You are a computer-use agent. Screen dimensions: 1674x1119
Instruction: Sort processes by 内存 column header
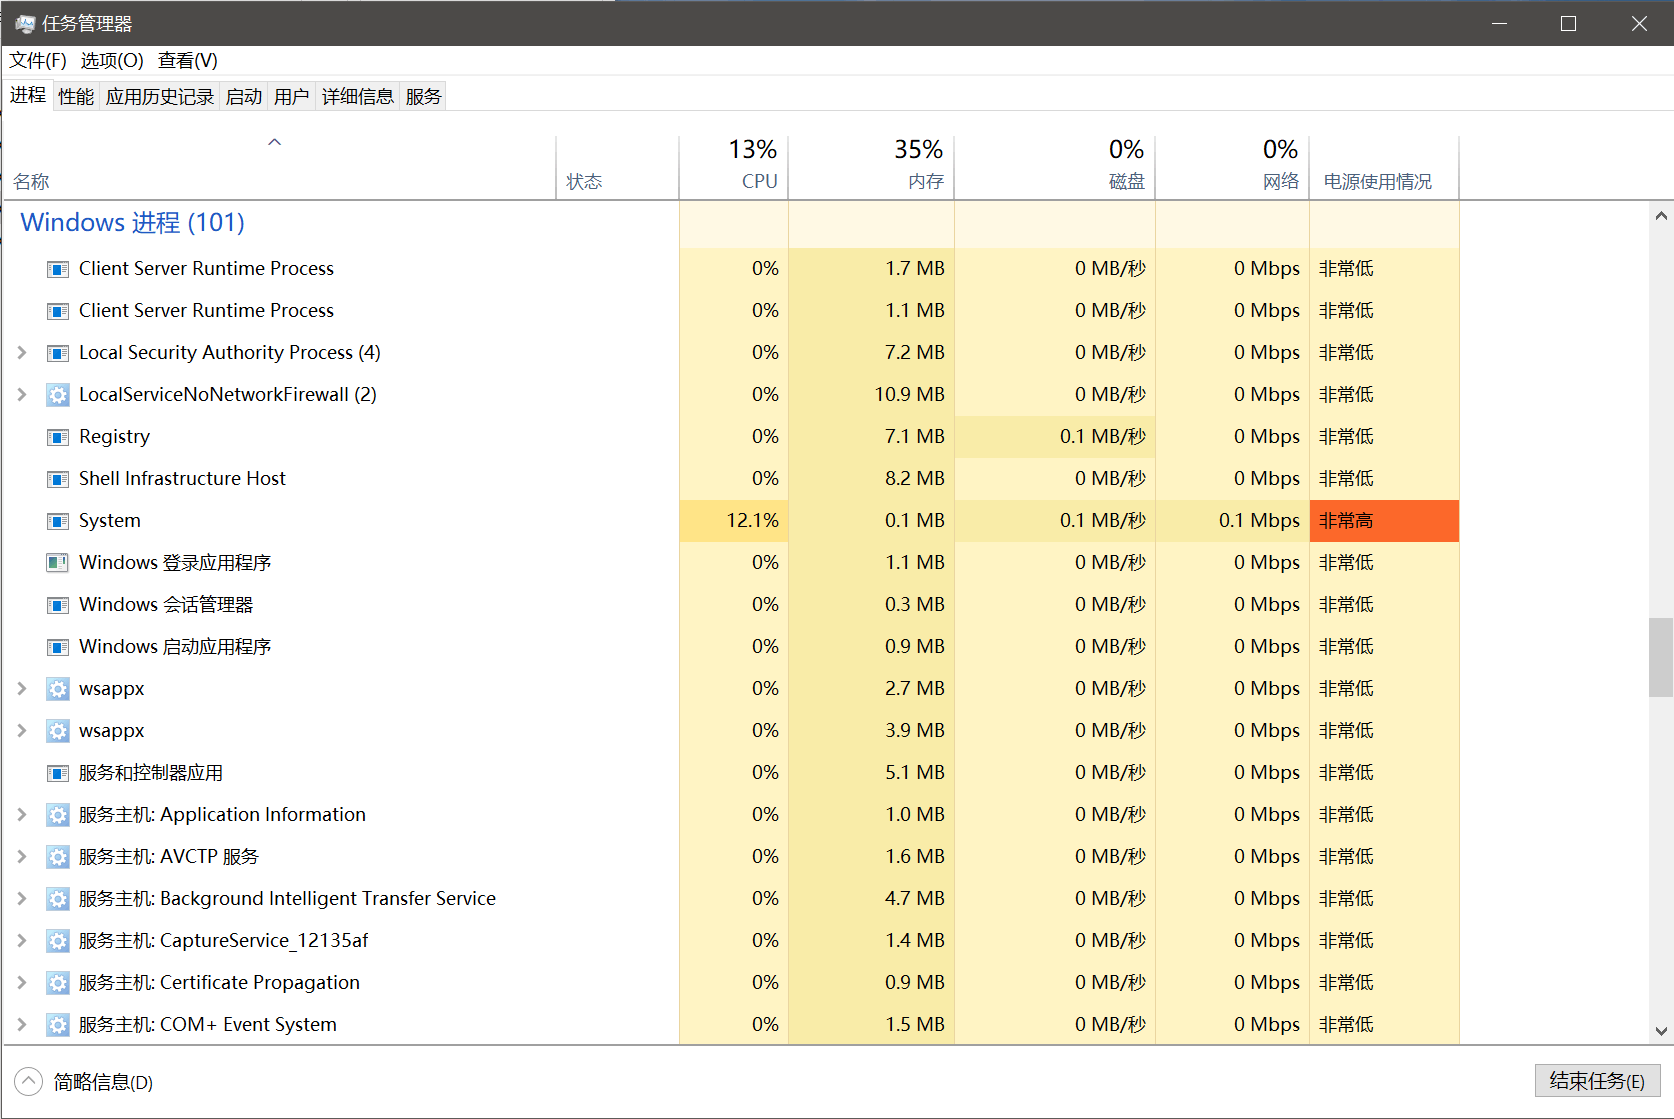(x=871, y=168)
